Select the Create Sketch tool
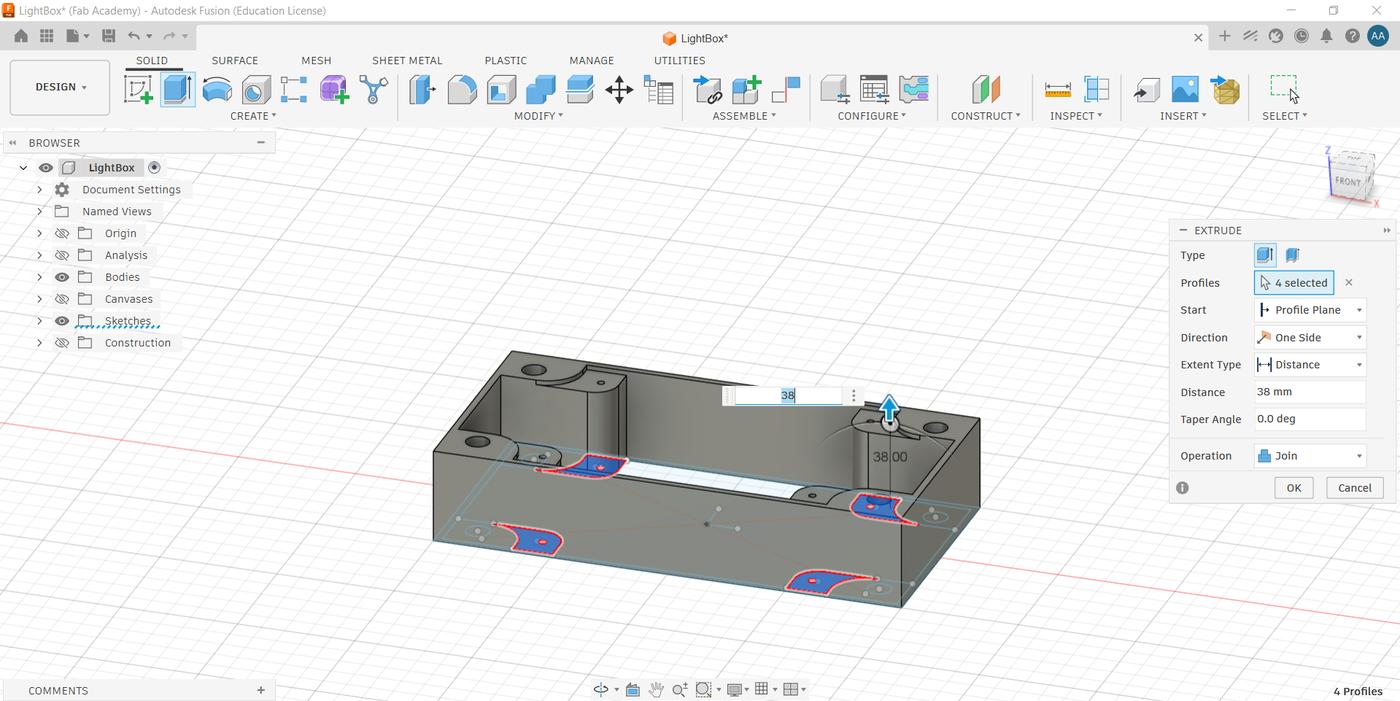The image size is (1400, 701). [x=139, y=89]
